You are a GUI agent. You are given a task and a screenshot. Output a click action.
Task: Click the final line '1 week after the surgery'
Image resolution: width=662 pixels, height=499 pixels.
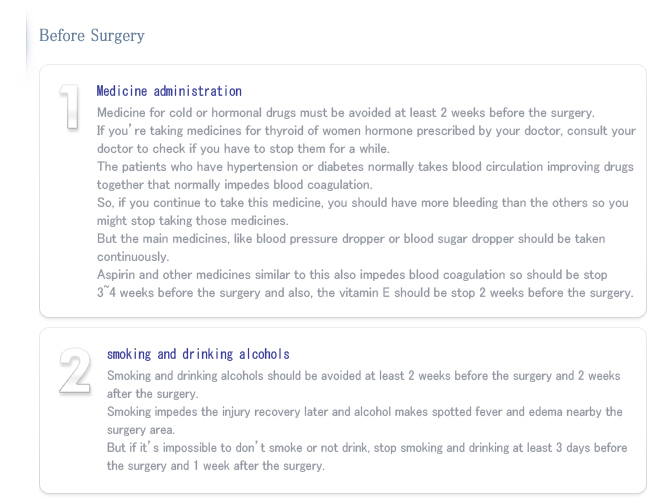(216, 466)
